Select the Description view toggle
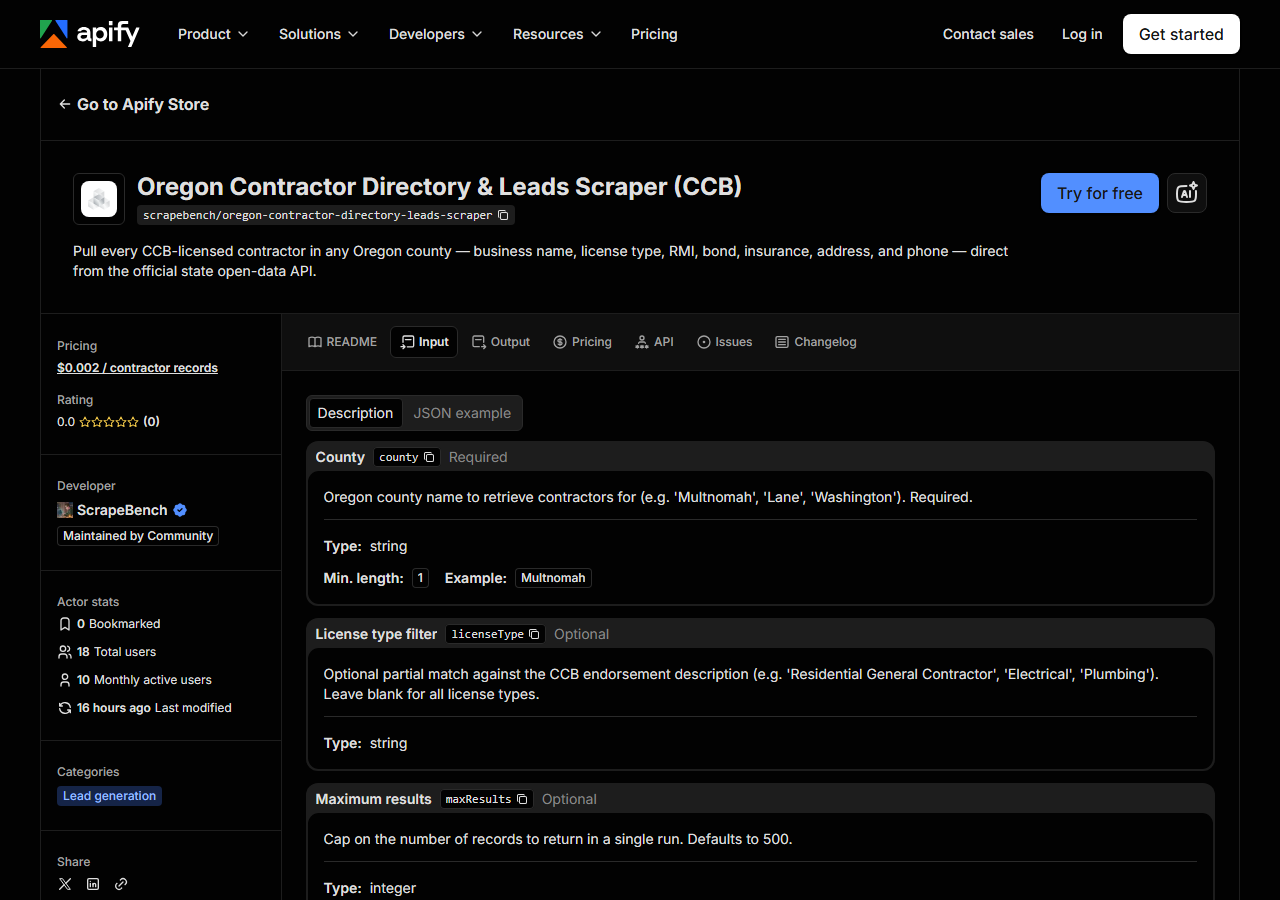 (355, 413)
